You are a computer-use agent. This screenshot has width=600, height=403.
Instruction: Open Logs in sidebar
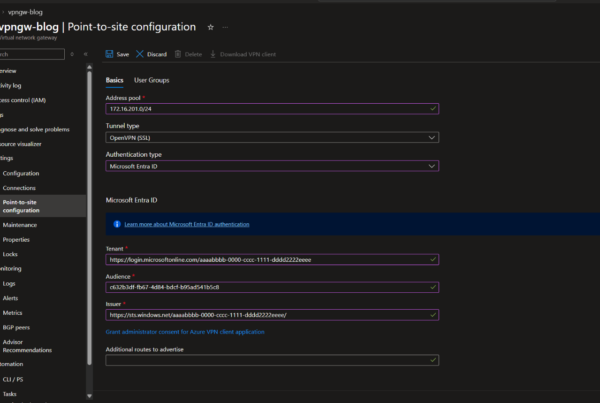(9, 284)
